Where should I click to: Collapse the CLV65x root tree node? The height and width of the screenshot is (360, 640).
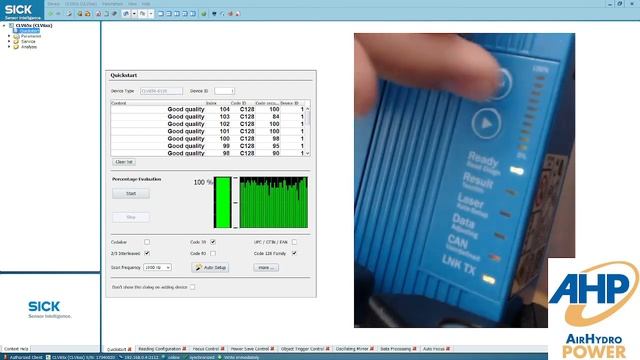pyautogui.click(x=4, y=25)
